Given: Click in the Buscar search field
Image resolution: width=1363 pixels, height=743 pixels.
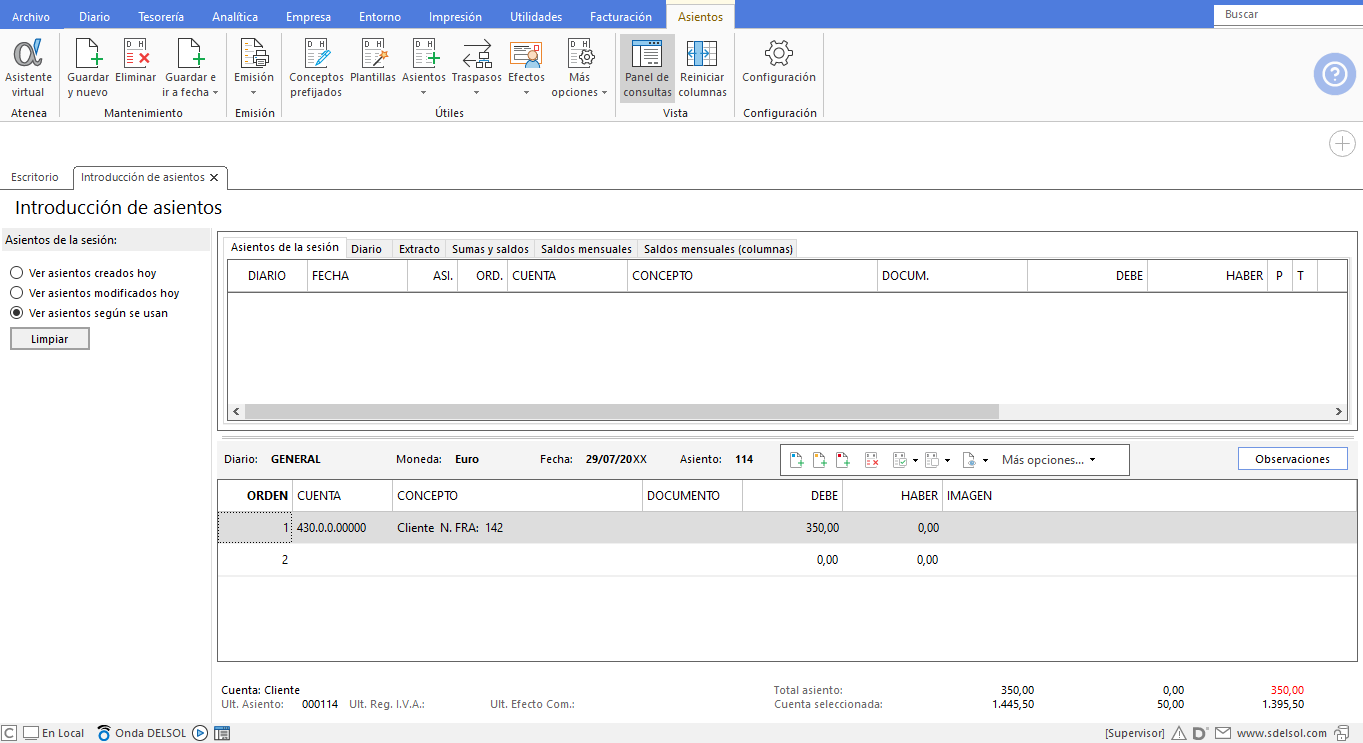Looking at the screenshot, I should [x=1288, y=15].
